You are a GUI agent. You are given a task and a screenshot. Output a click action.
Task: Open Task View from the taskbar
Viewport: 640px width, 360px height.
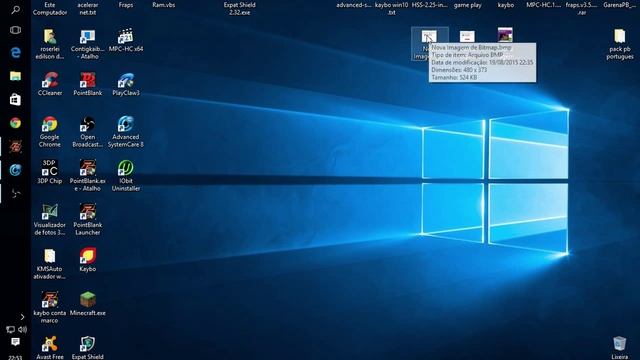pyautogui.click(x=16, y=30)
